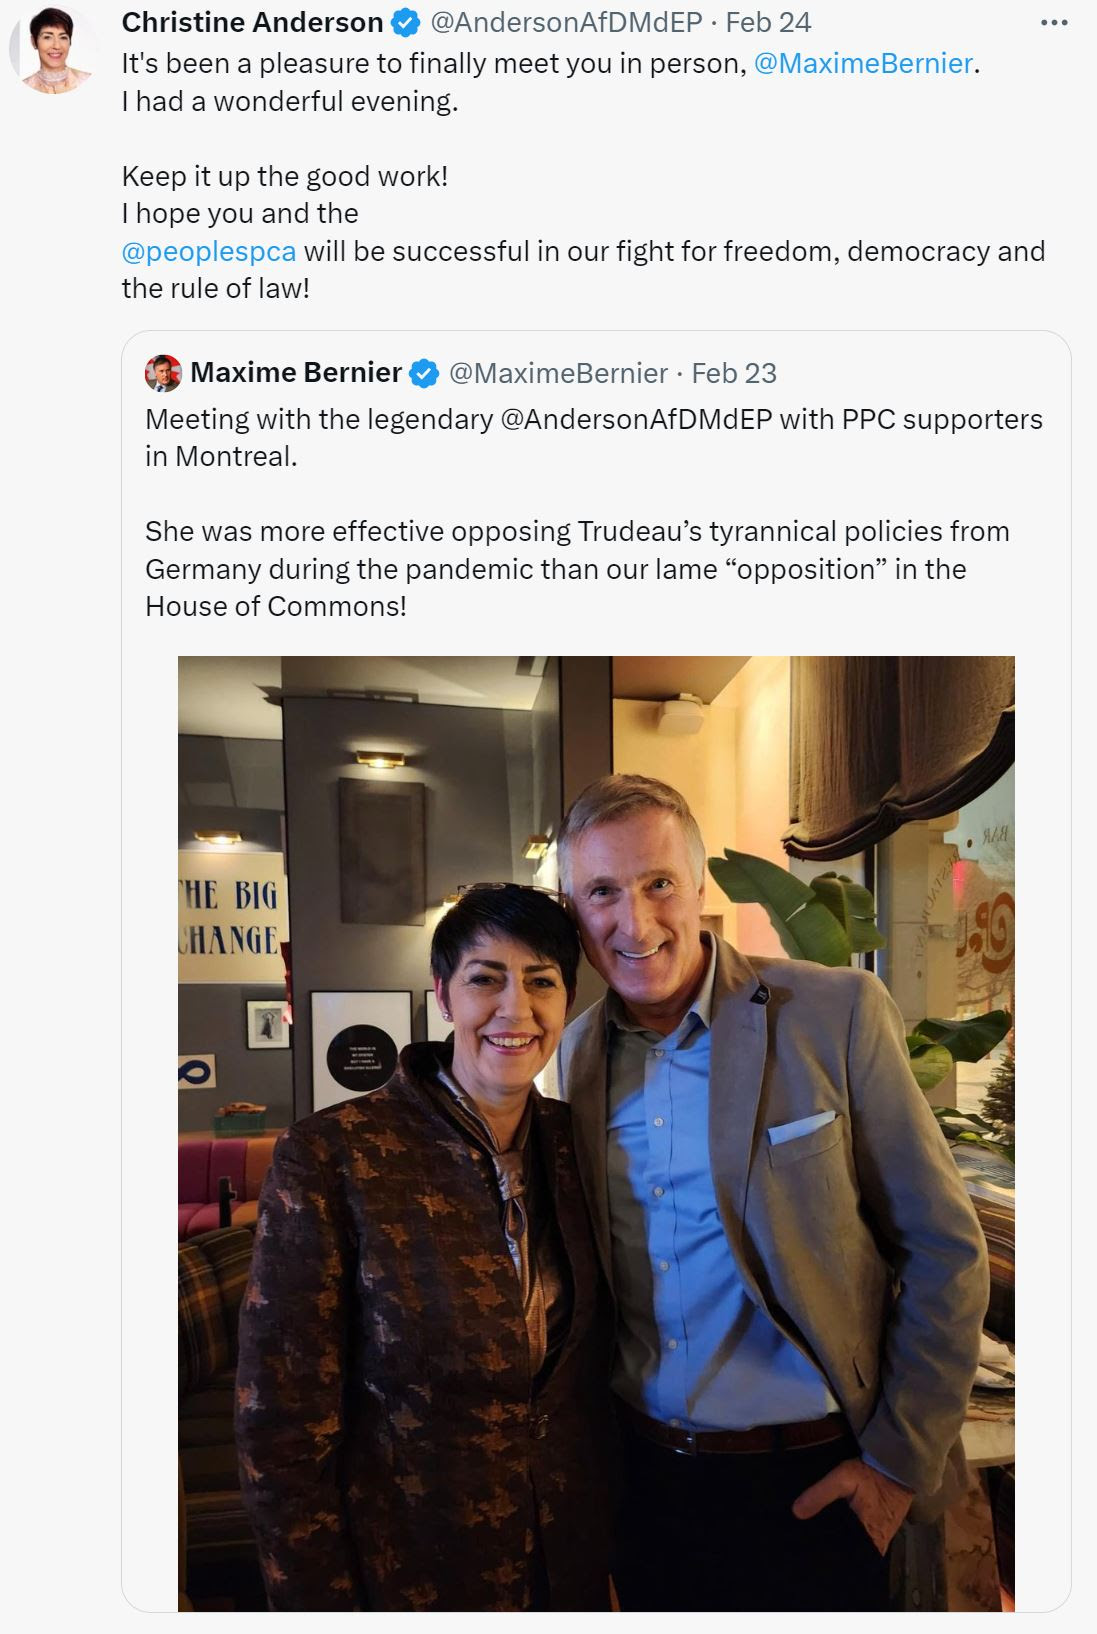Click the quoted tweet text about Montreal
Viewport: 1097px width, 1634px height.
click(594, 437)
